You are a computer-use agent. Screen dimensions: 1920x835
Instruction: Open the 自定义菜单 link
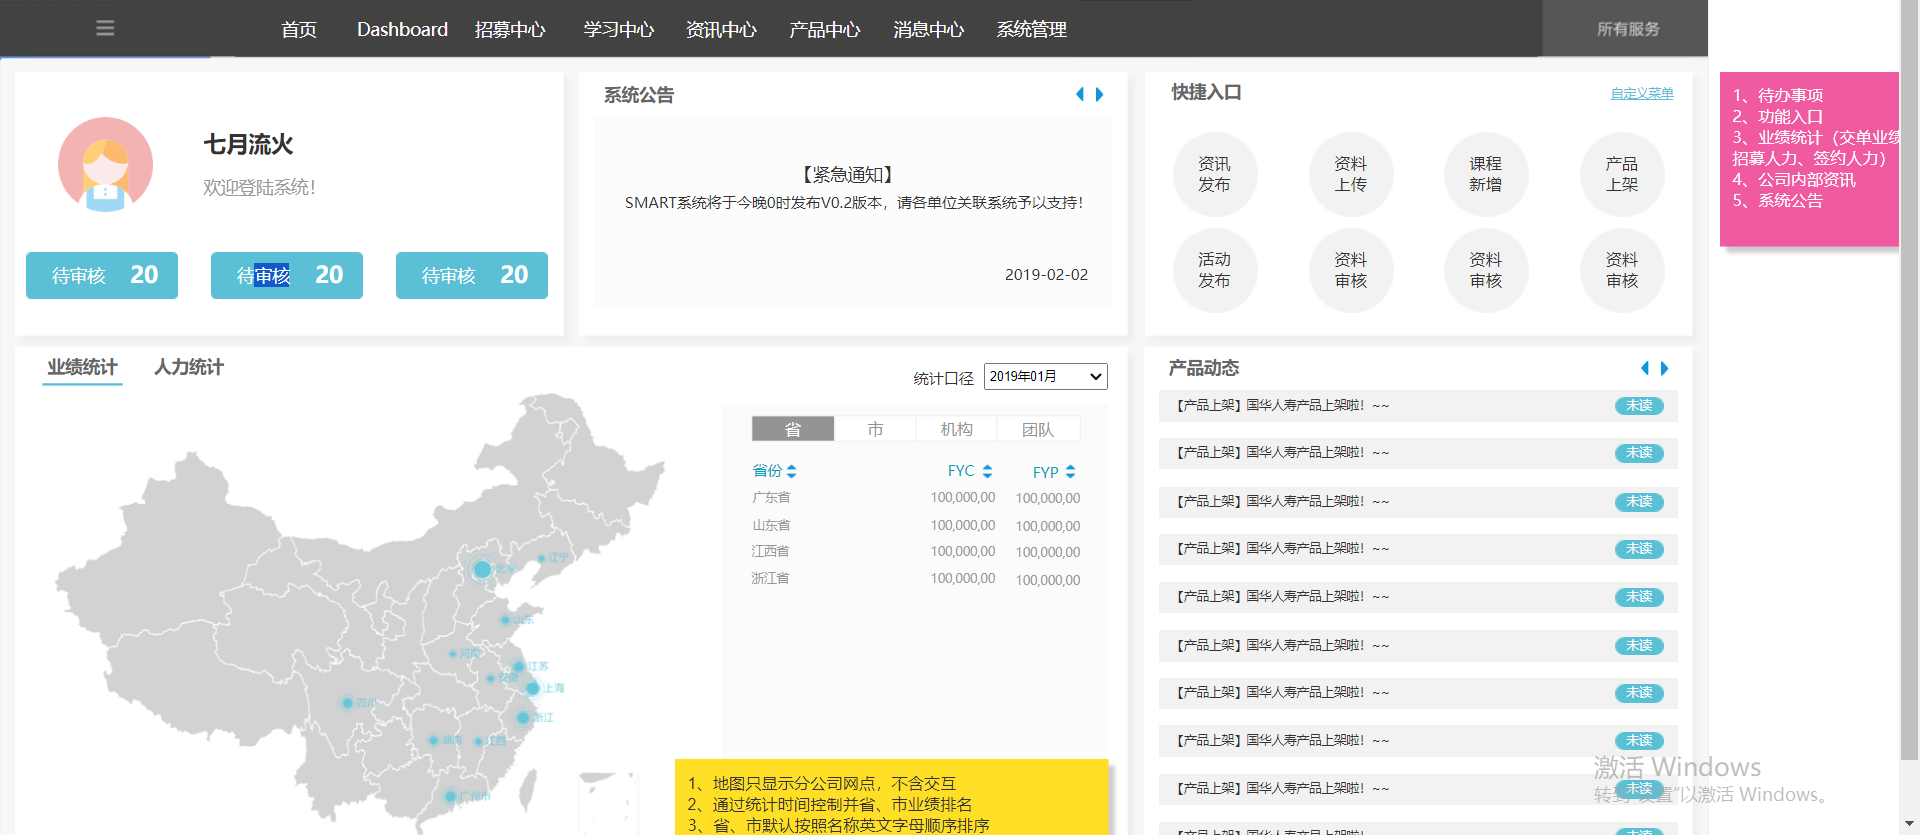(1642, 93)
